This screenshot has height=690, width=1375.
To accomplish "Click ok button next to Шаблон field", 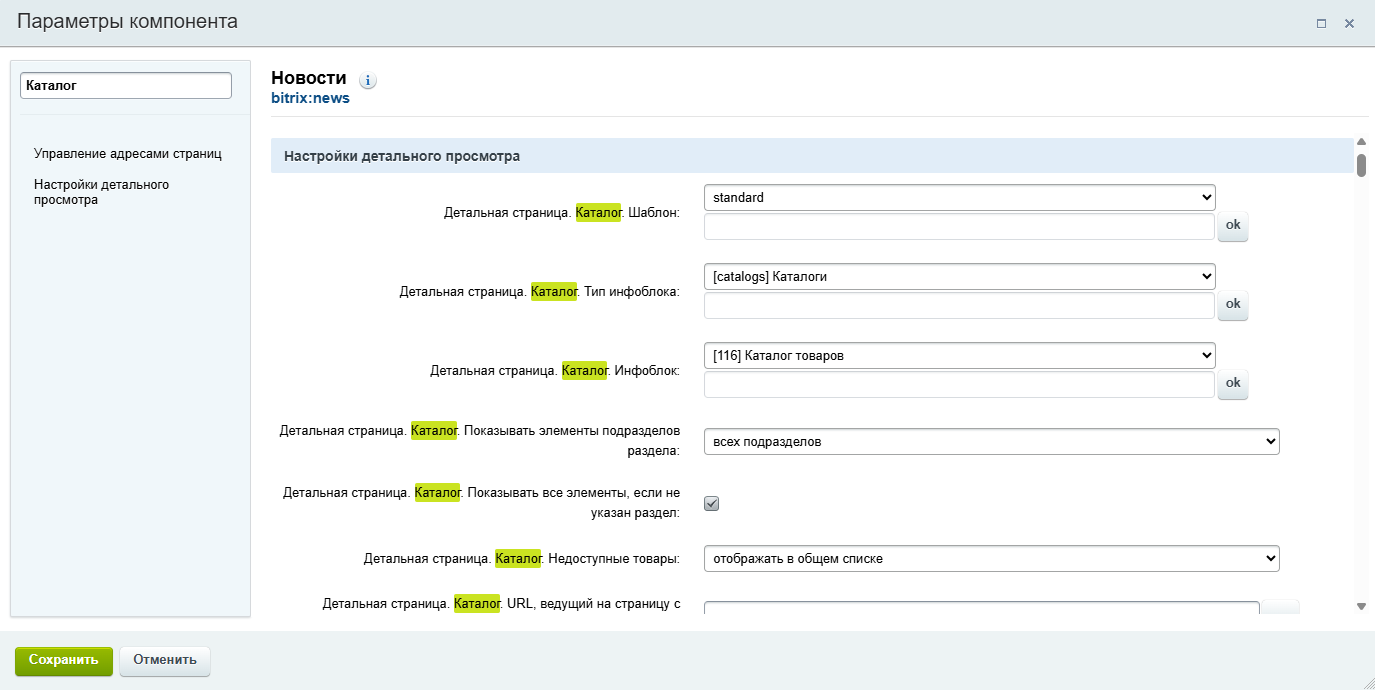I will (1233, 226).
